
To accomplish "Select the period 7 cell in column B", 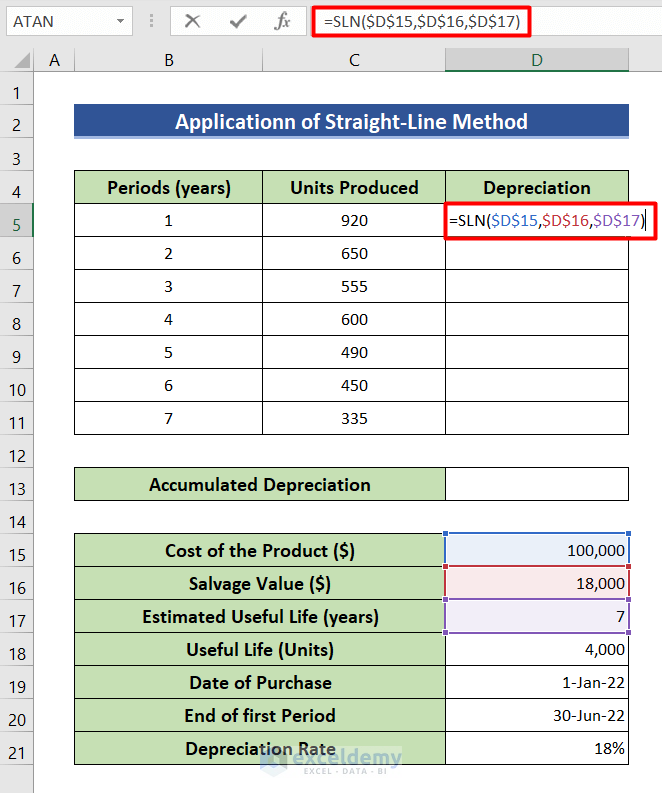I will point(168,418).
